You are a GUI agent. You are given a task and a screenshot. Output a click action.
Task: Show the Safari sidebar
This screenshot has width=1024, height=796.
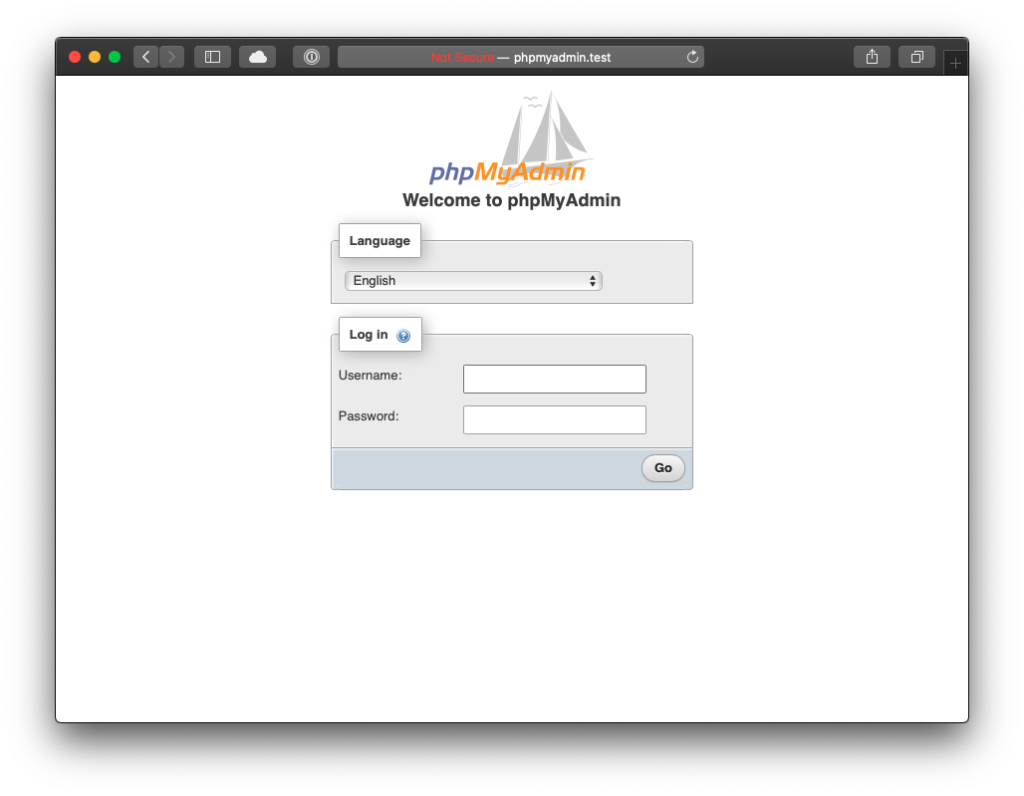pyautogui.click(x=212, y=57)
